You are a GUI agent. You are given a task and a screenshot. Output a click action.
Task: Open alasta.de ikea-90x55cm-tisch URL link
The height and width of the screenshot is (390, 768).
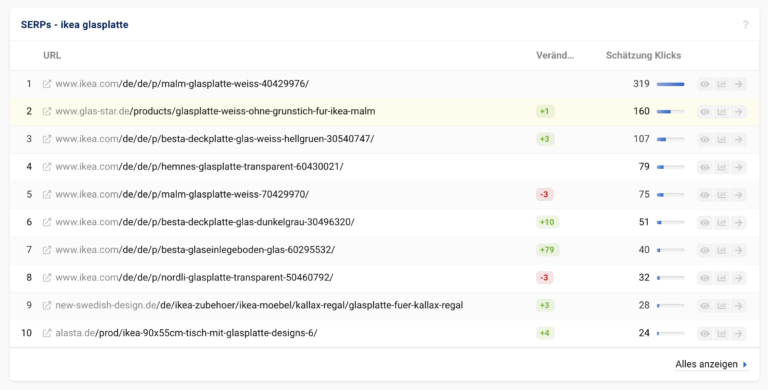pos(186,333)
